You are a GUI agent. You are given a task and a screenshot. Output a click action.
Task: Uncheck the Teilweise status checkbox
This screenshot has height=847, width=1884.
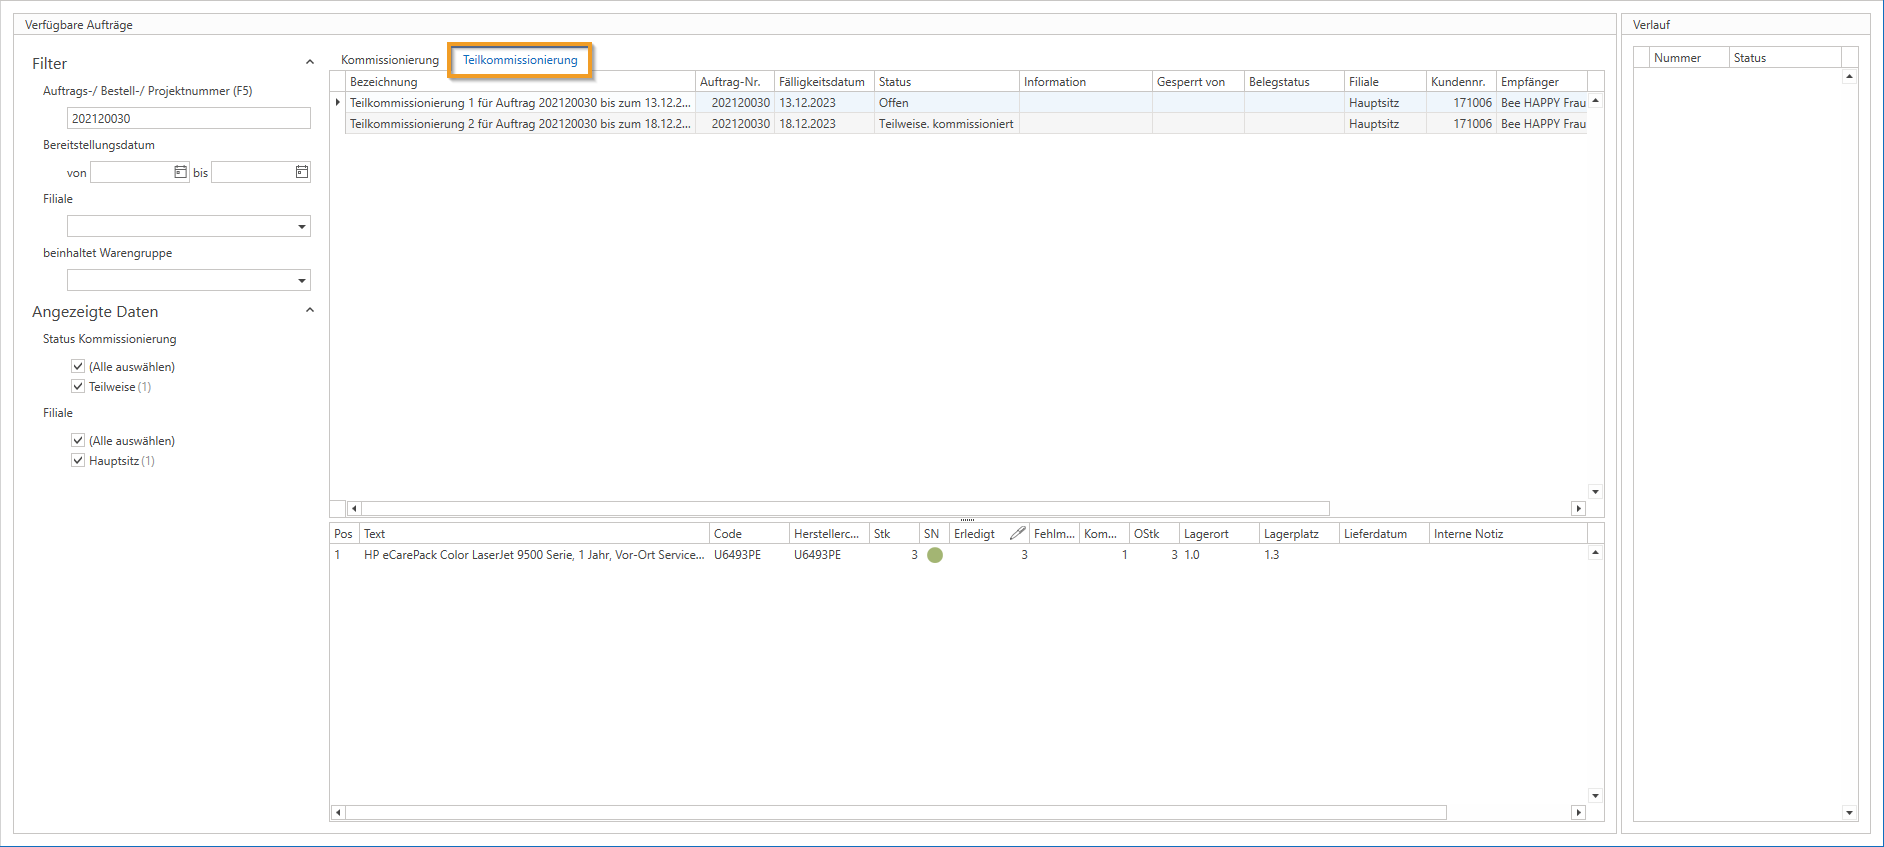[x=78, y=386]
